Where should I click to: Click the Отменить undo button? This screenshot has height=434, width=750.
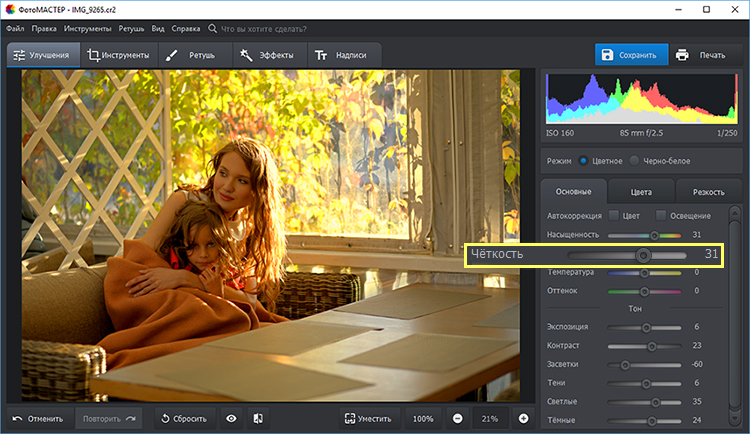39,418
